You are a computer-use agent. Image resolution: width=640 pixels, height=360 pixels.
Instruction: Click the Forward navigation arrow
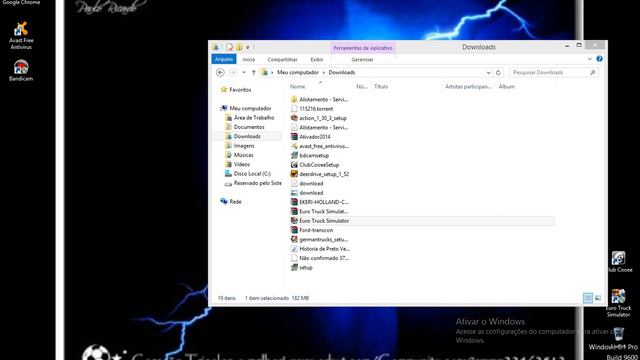pyautogui.click(x=233, y=72)
